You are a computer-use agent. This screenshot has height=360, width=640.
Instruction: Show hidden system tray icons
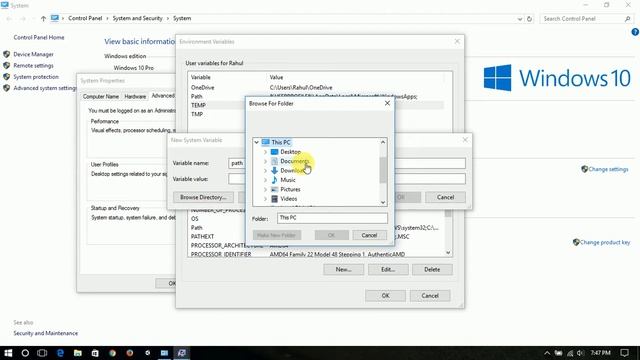click(547, 353)
